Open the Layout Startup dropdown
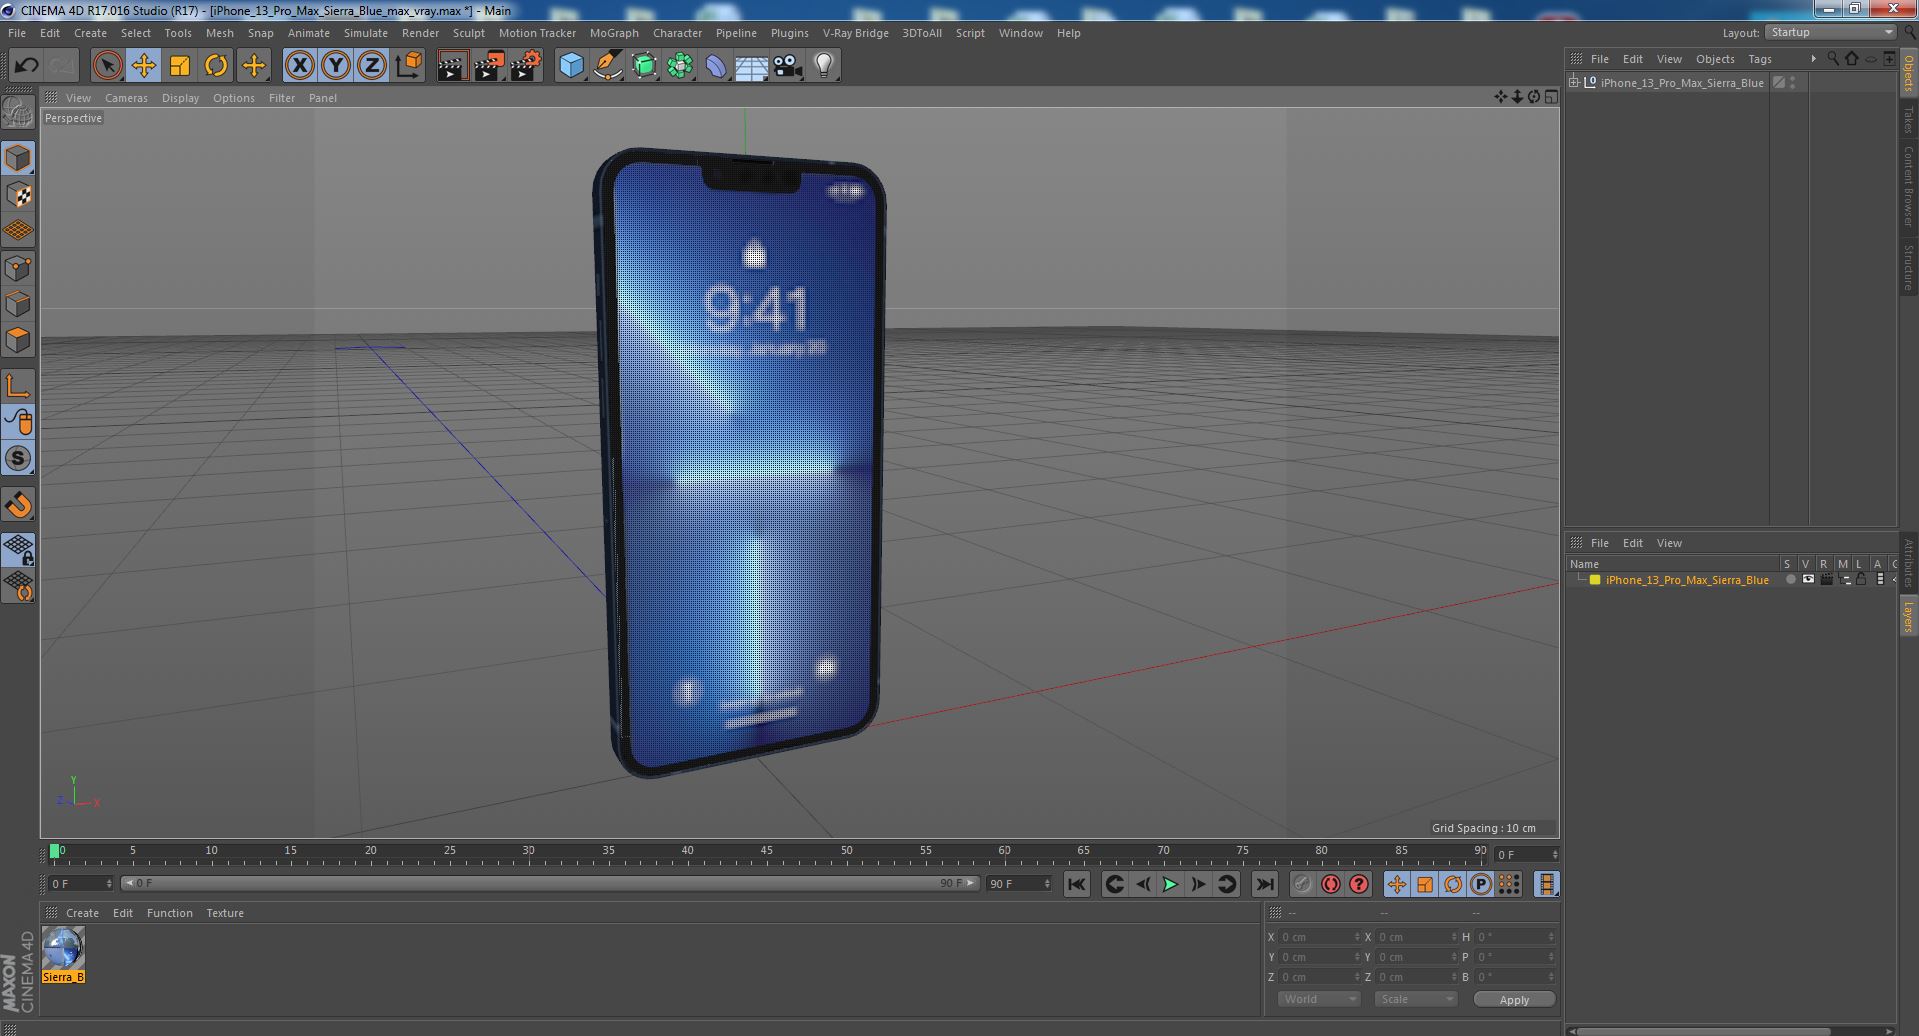The width and height of the screenshot is (1919, 1036). (x=1830, y=33)
